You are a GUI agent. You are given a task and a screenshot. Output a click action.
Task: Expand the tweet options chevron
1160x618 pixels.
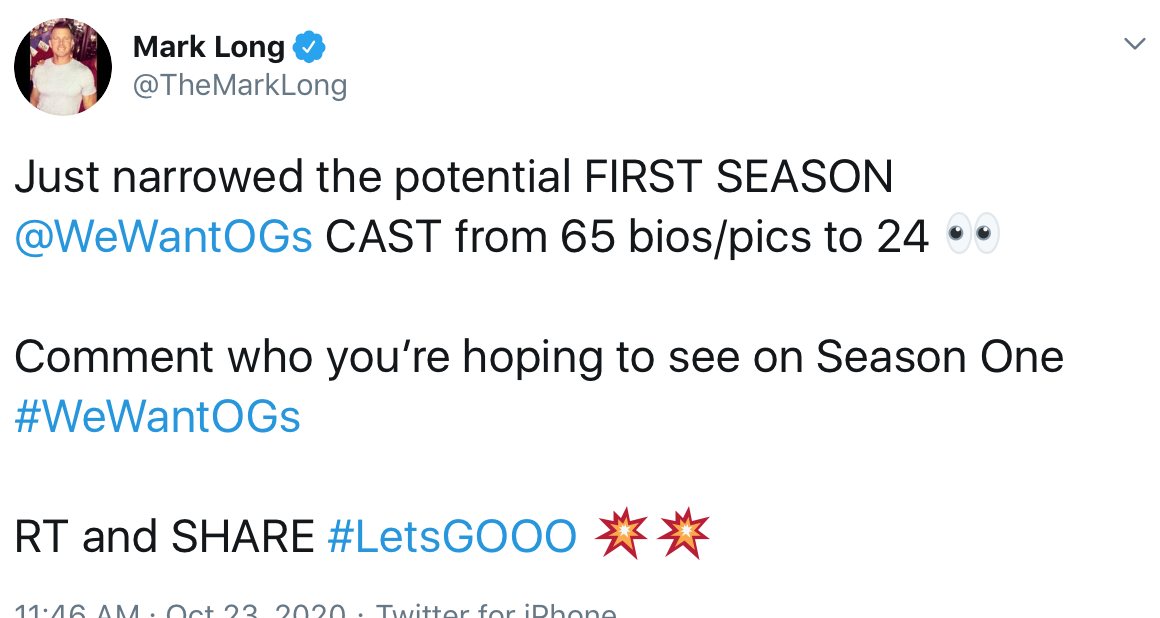click(x=1134, y=44)
